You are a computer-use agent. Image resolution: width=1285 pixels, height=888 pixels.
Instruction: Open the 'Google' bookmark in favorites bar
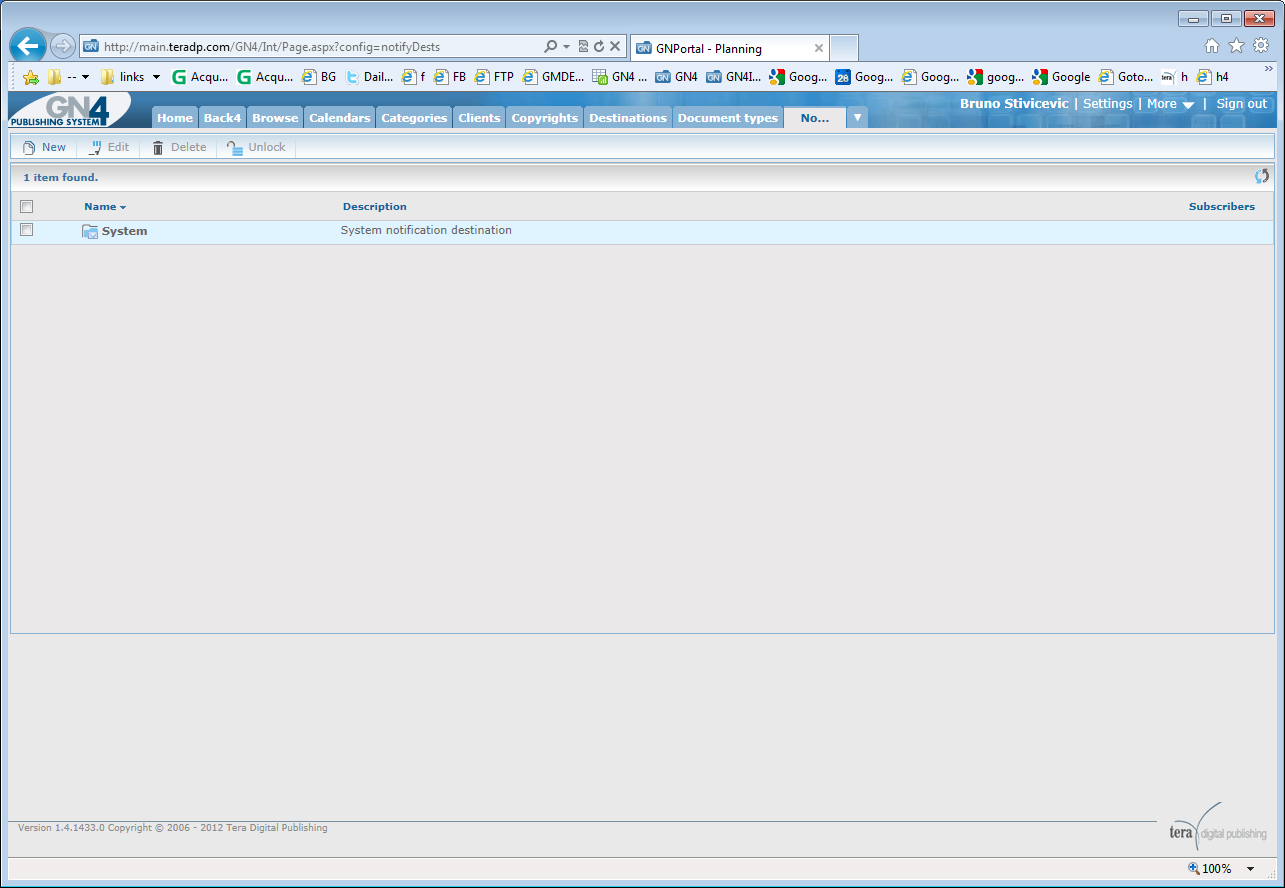1061,77
